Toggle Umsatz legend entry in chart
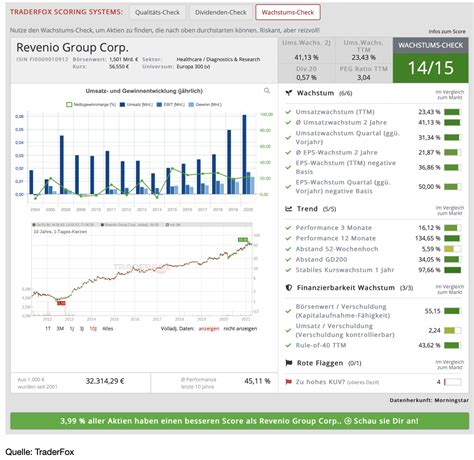 click(x=136, y=105)
